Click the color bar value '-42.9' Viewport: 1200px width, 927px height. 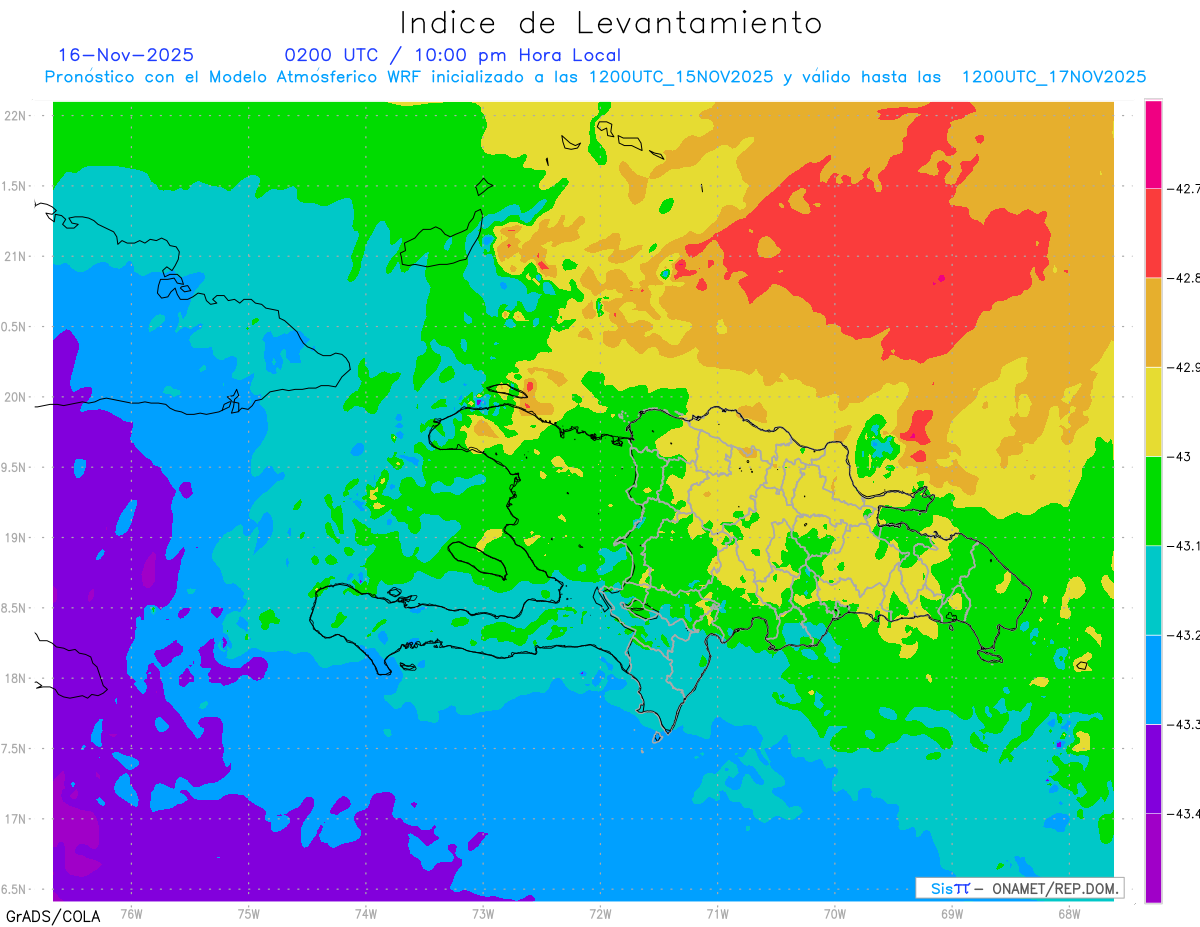tap(1183, 368)
